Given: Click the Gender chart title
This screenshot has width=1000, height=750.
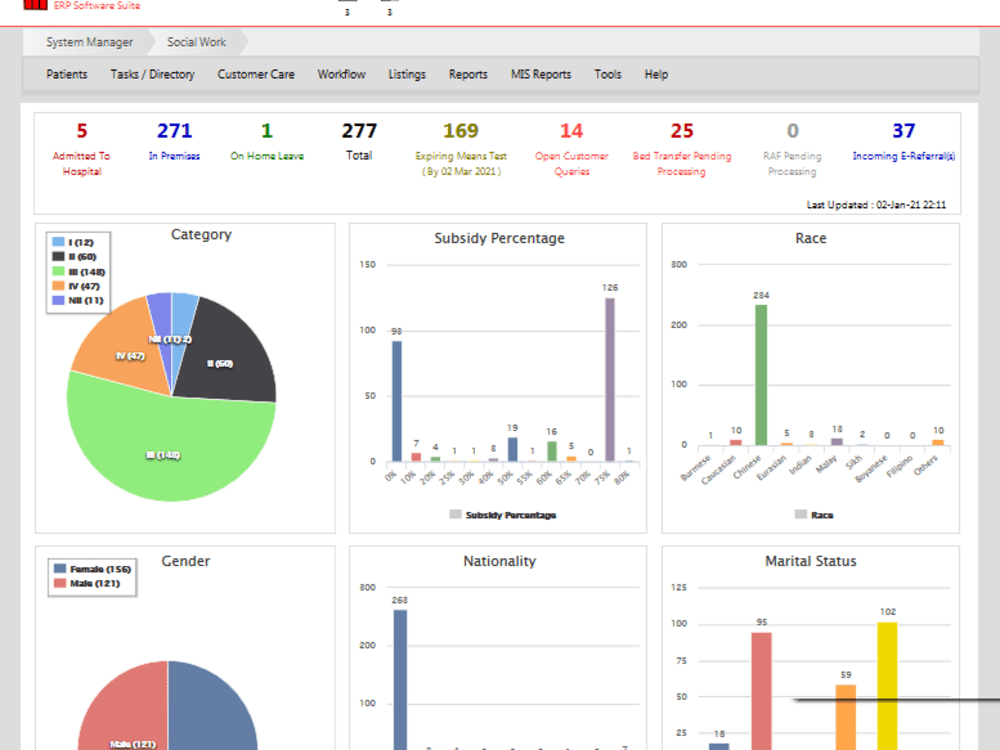Looking at the screenshot, I should point(186,561).
